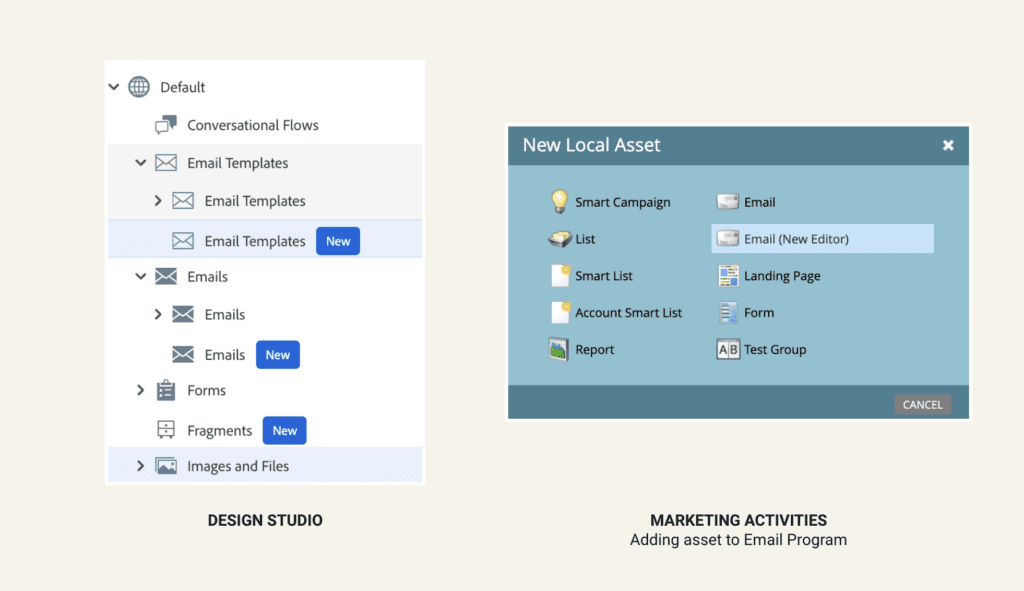Expand the Forms folder
1024x591 pixels.
click(x=140, y=390)
